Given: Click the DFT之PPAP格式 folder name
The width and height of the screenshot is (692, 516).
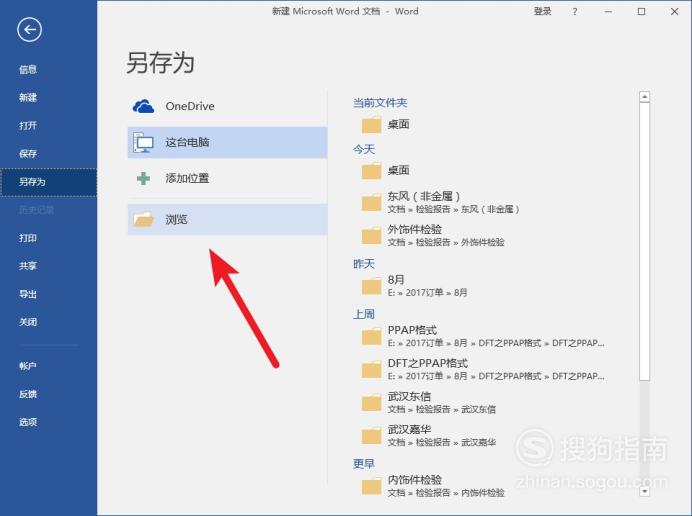Looking at the screenshot, I should (x=428, y=363).
